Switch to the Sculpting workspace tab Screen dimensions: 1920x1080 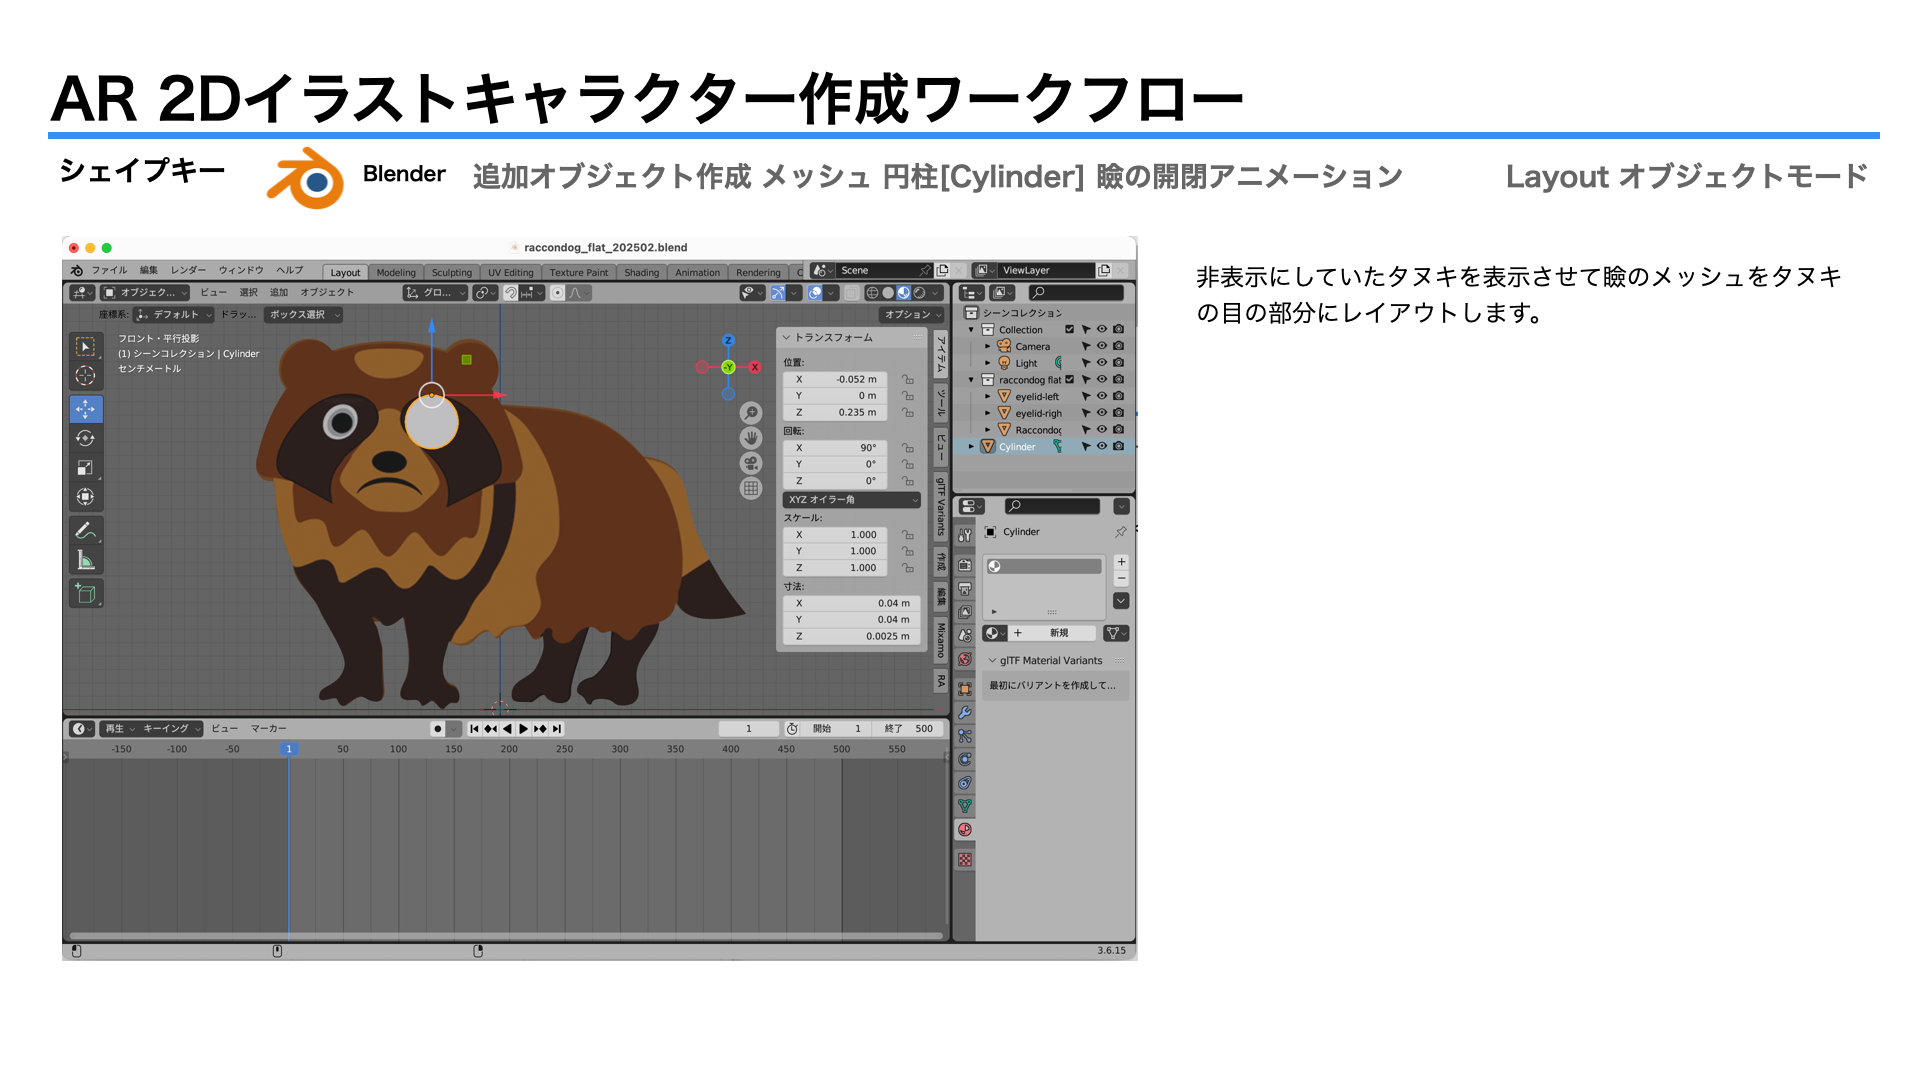tap(452, 273)
